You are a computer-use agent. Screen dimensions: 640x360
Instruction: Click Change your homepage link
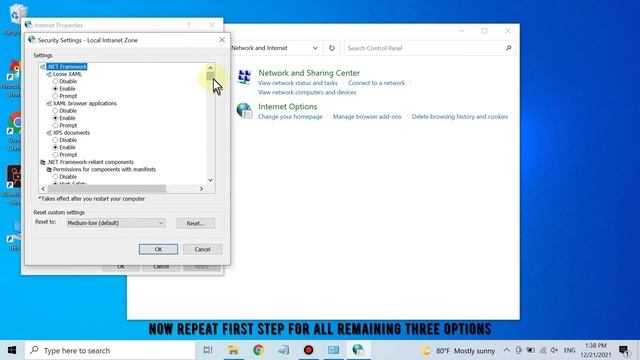290,117
